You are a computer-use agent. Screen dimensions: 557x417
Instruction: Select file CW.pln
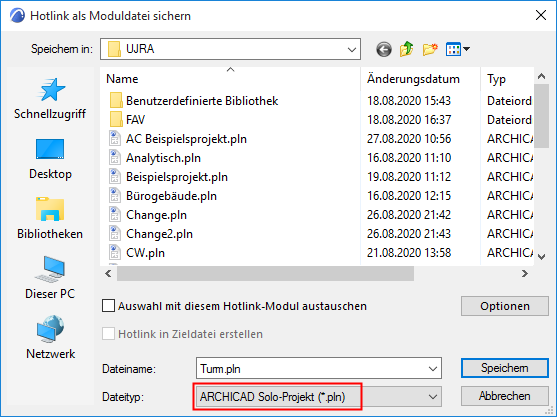coord(137,253)
